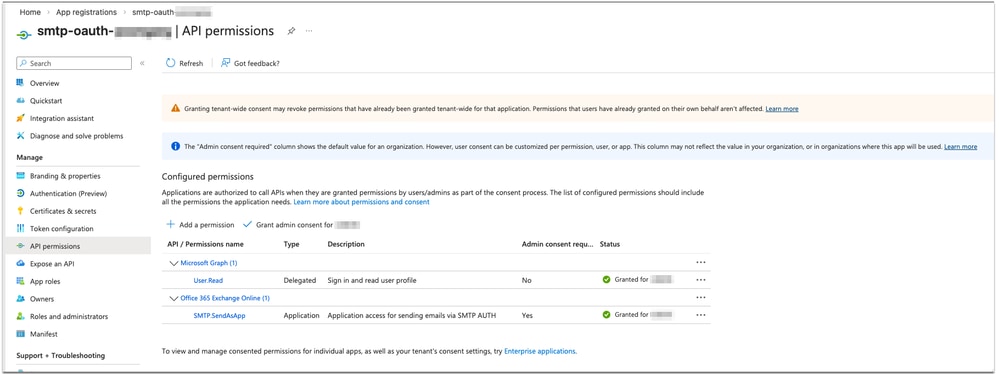Open the Enterprise applications link
The image size is (999, 374).
(x=540, y=351)
